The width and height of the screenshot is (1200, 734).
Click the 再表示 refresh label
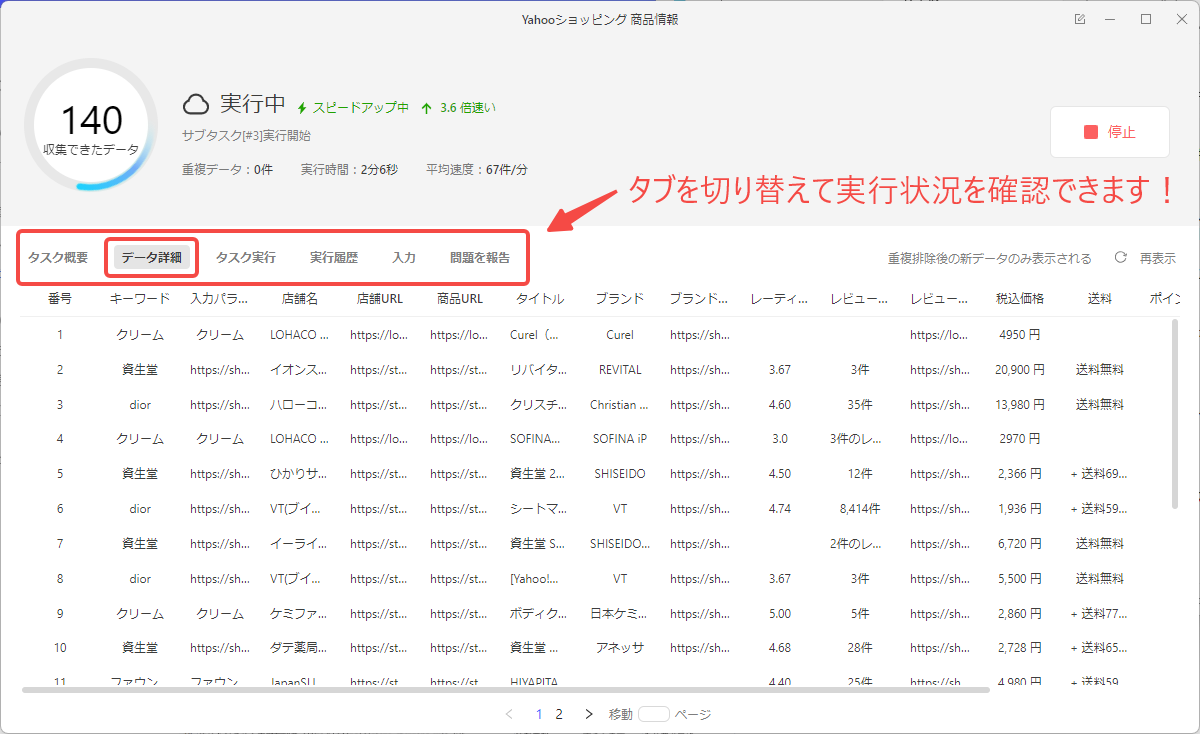tap(1158, 258)
